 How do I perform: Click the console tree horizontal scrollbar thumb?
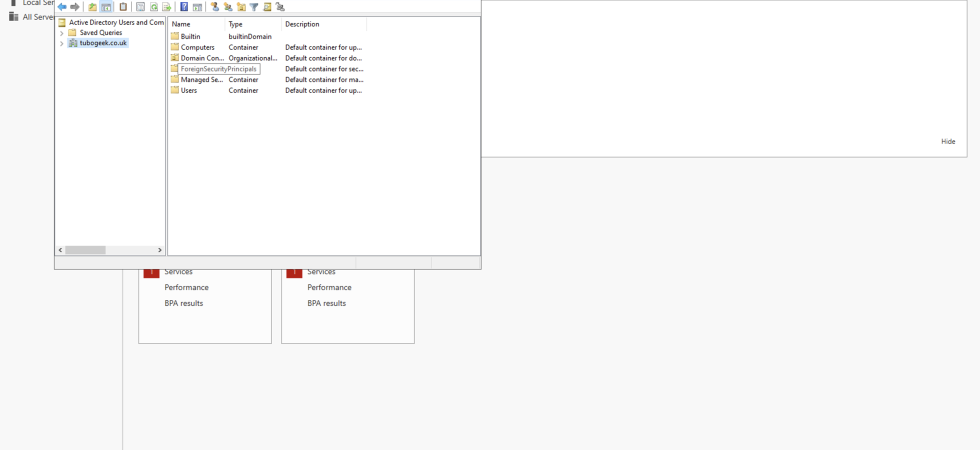click(85, 250)
